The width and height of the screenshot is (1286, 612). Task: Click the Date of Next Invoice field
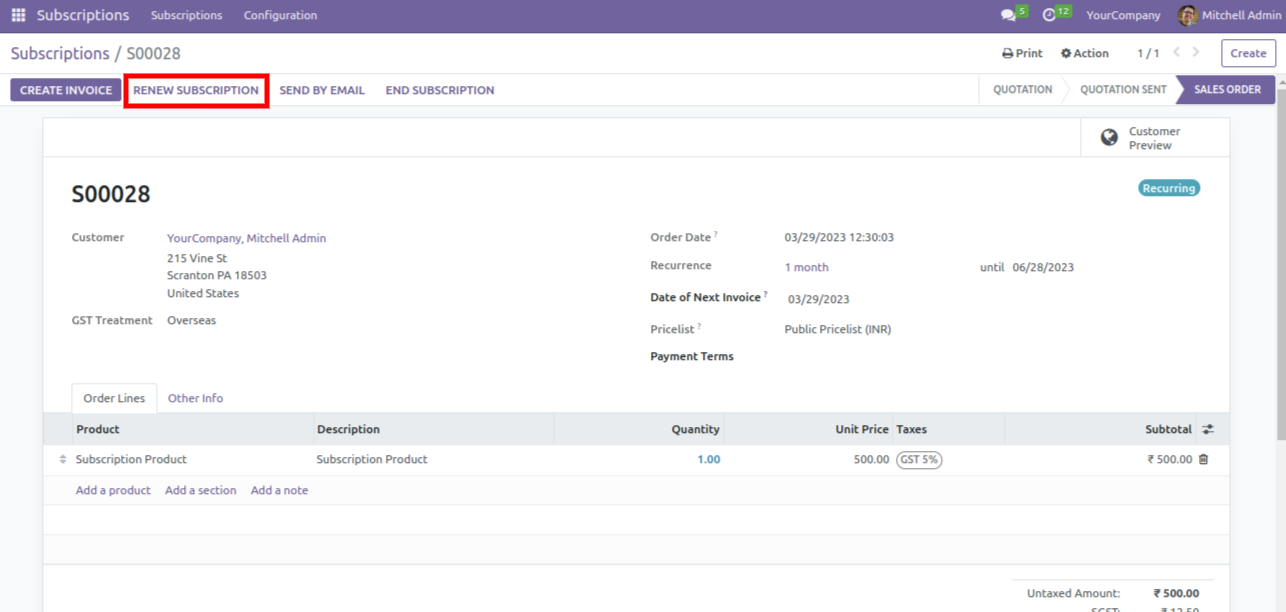818,300
